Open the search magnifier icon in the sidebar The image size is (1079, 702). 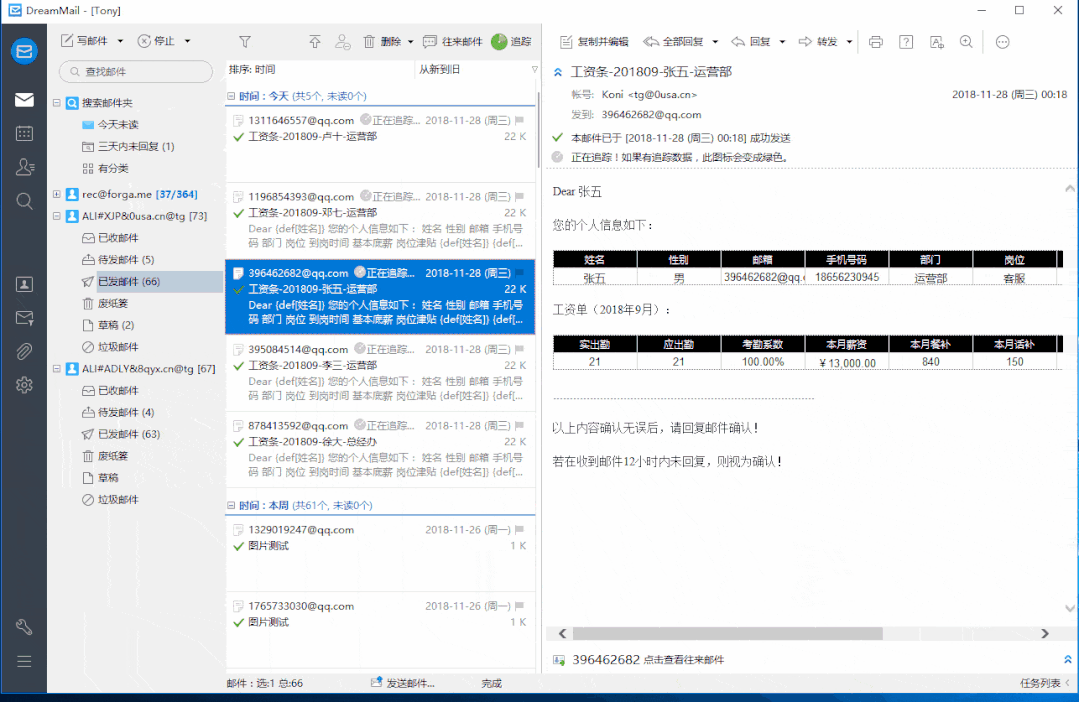[x=24, y=201]
